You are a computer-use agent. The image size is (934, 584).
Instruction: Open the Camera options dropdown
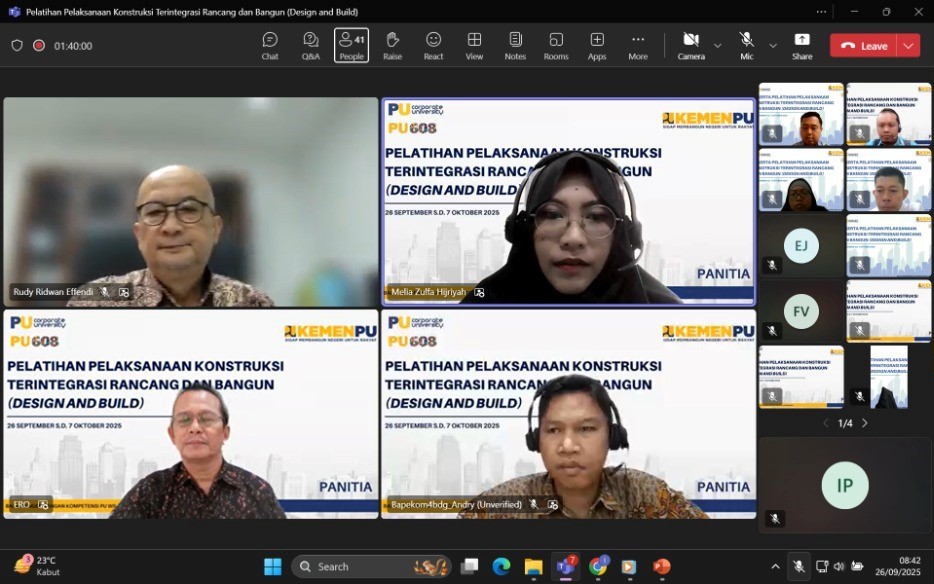coord(717,44)
